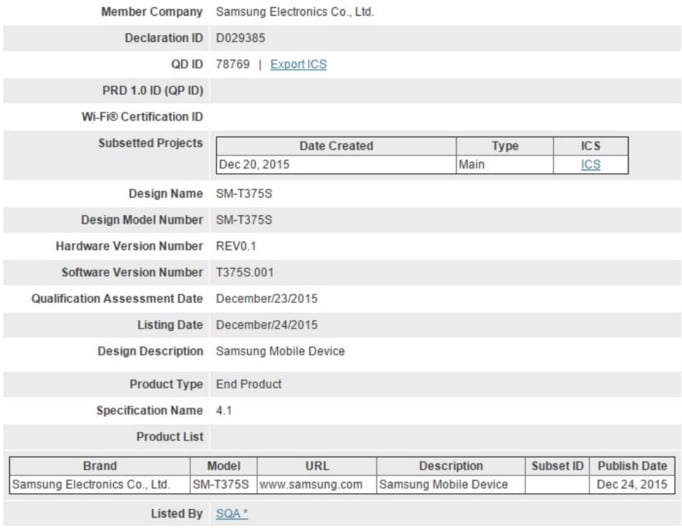The height and width of the screenshot is (528, 682).
Task: Click the Design Description value Samsung Mobile Device
Action: 280,351
